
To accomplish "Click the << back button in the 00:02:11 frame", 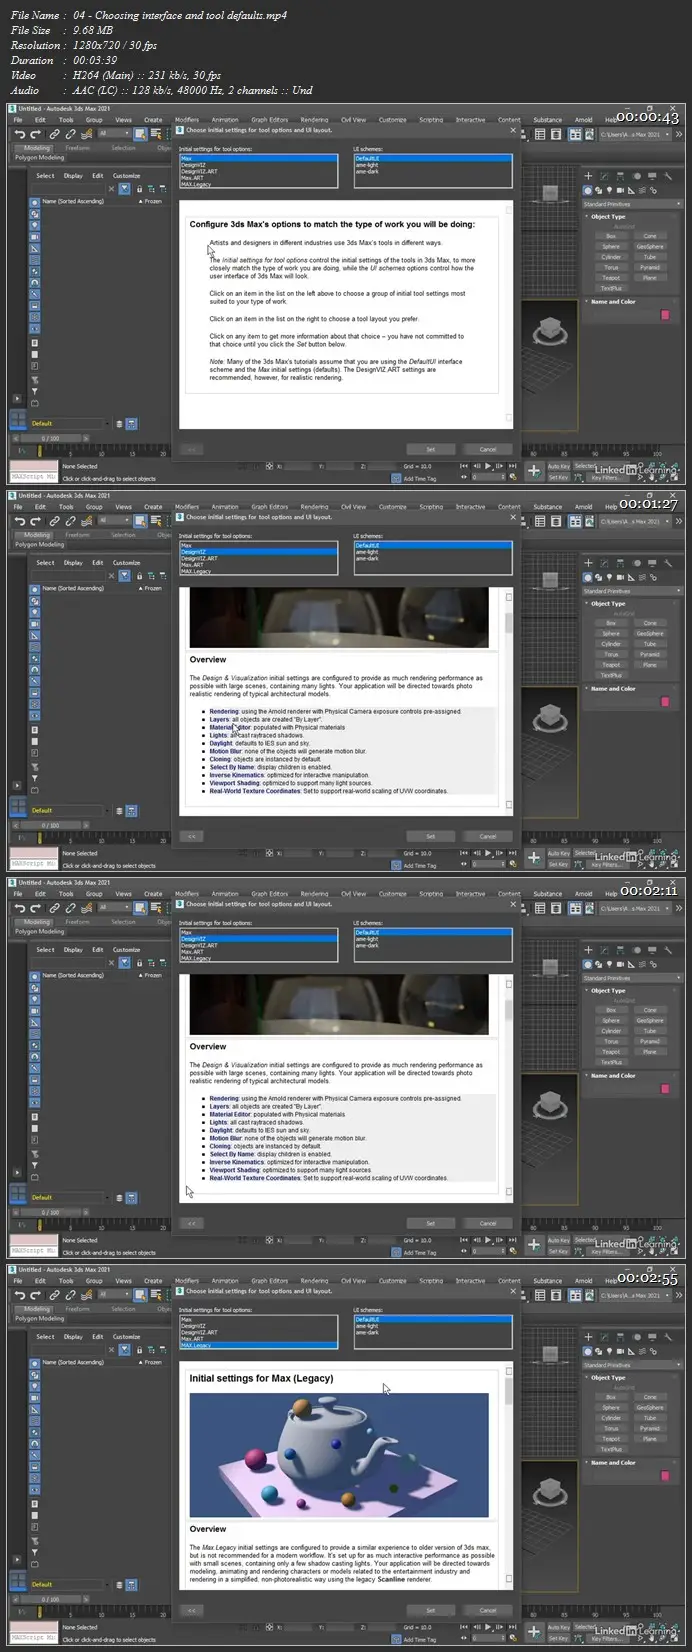I will click(191, 1223).
